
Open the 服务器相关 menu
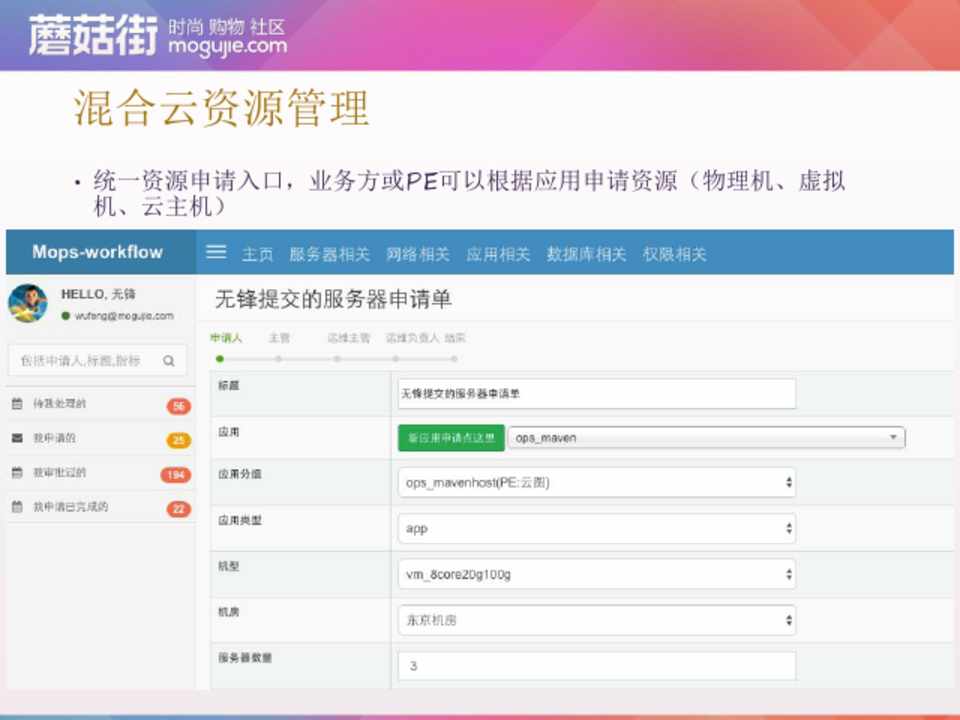point(329,254)
